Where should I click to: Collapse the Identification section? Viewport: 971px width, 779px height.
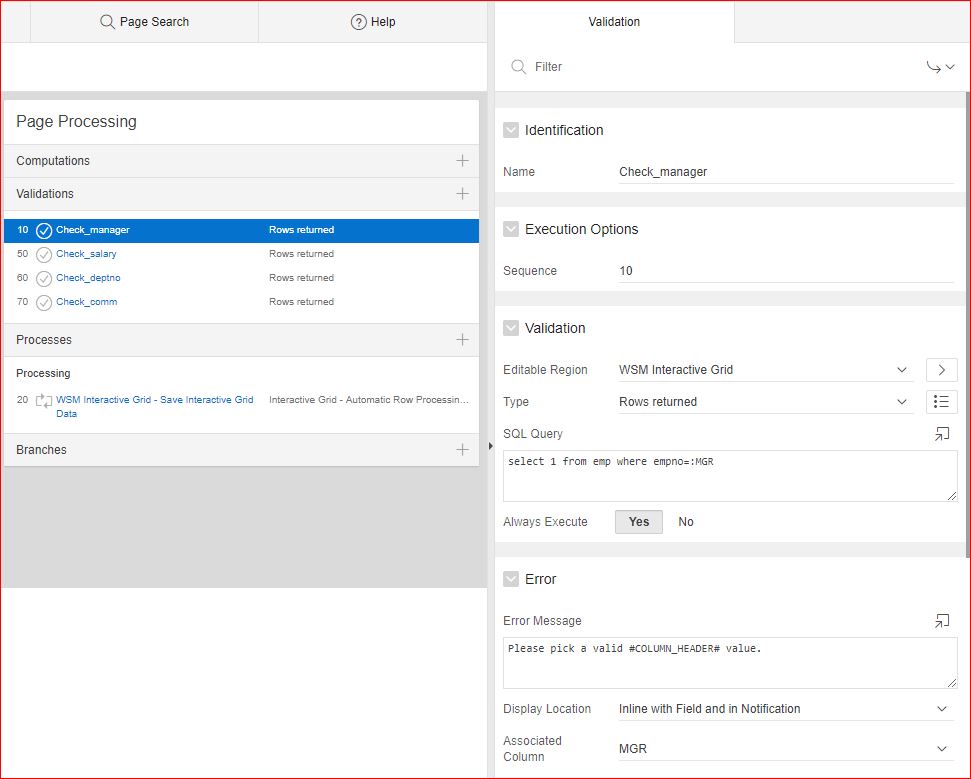[511, 130]
